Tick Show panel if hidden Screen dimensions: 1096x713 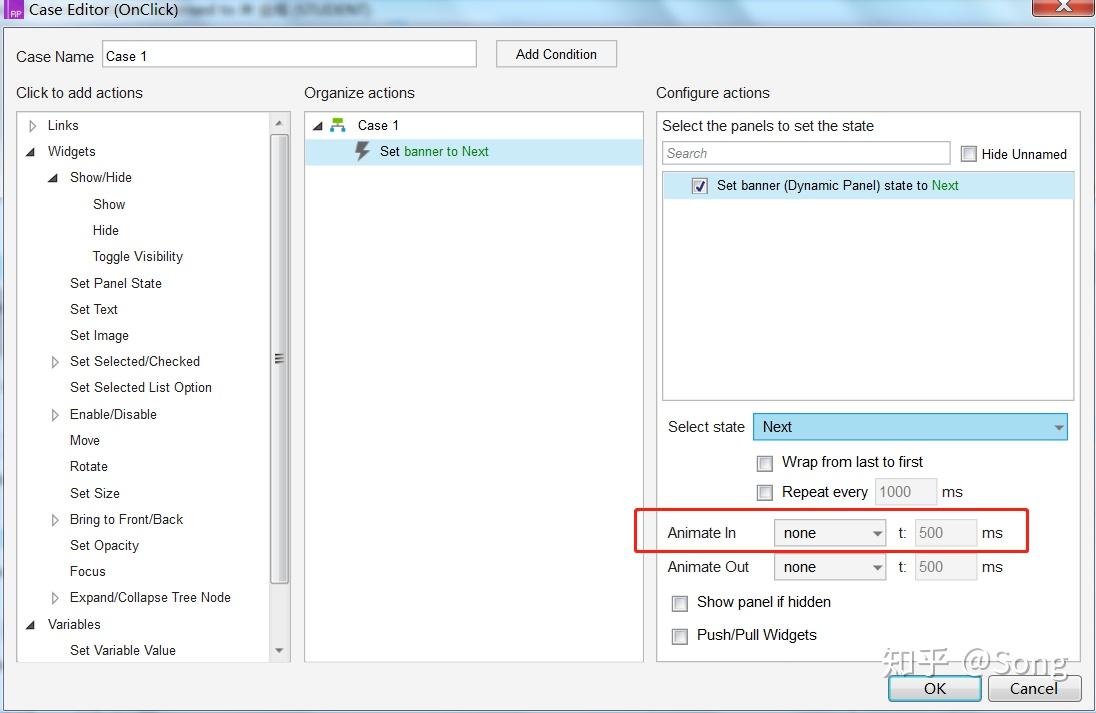click(679, 603)
